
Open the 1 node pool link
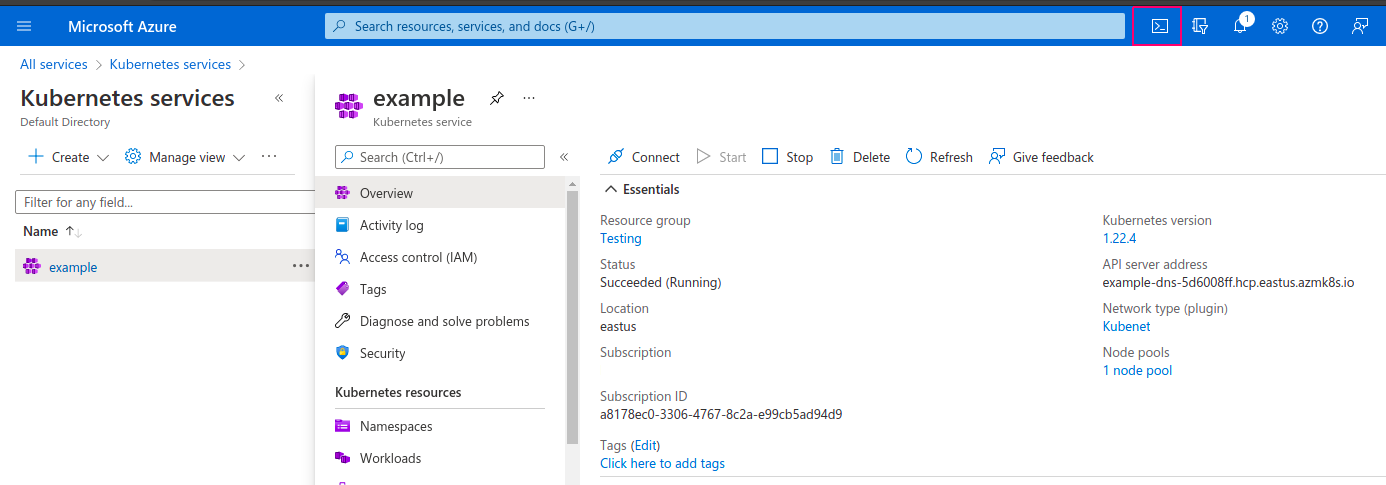(x=1137, y=370)
